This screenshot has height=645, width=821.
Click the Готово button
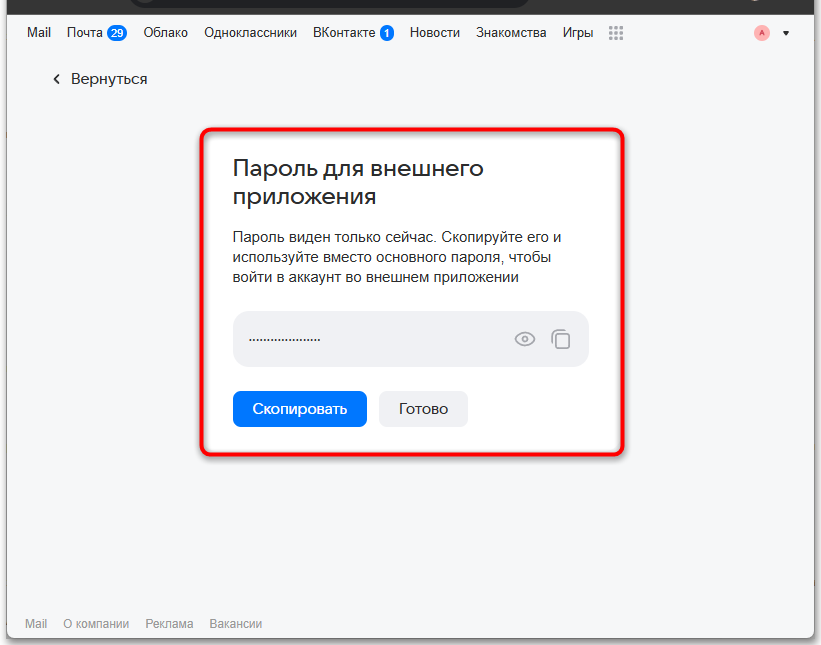[x=423, y=409]
